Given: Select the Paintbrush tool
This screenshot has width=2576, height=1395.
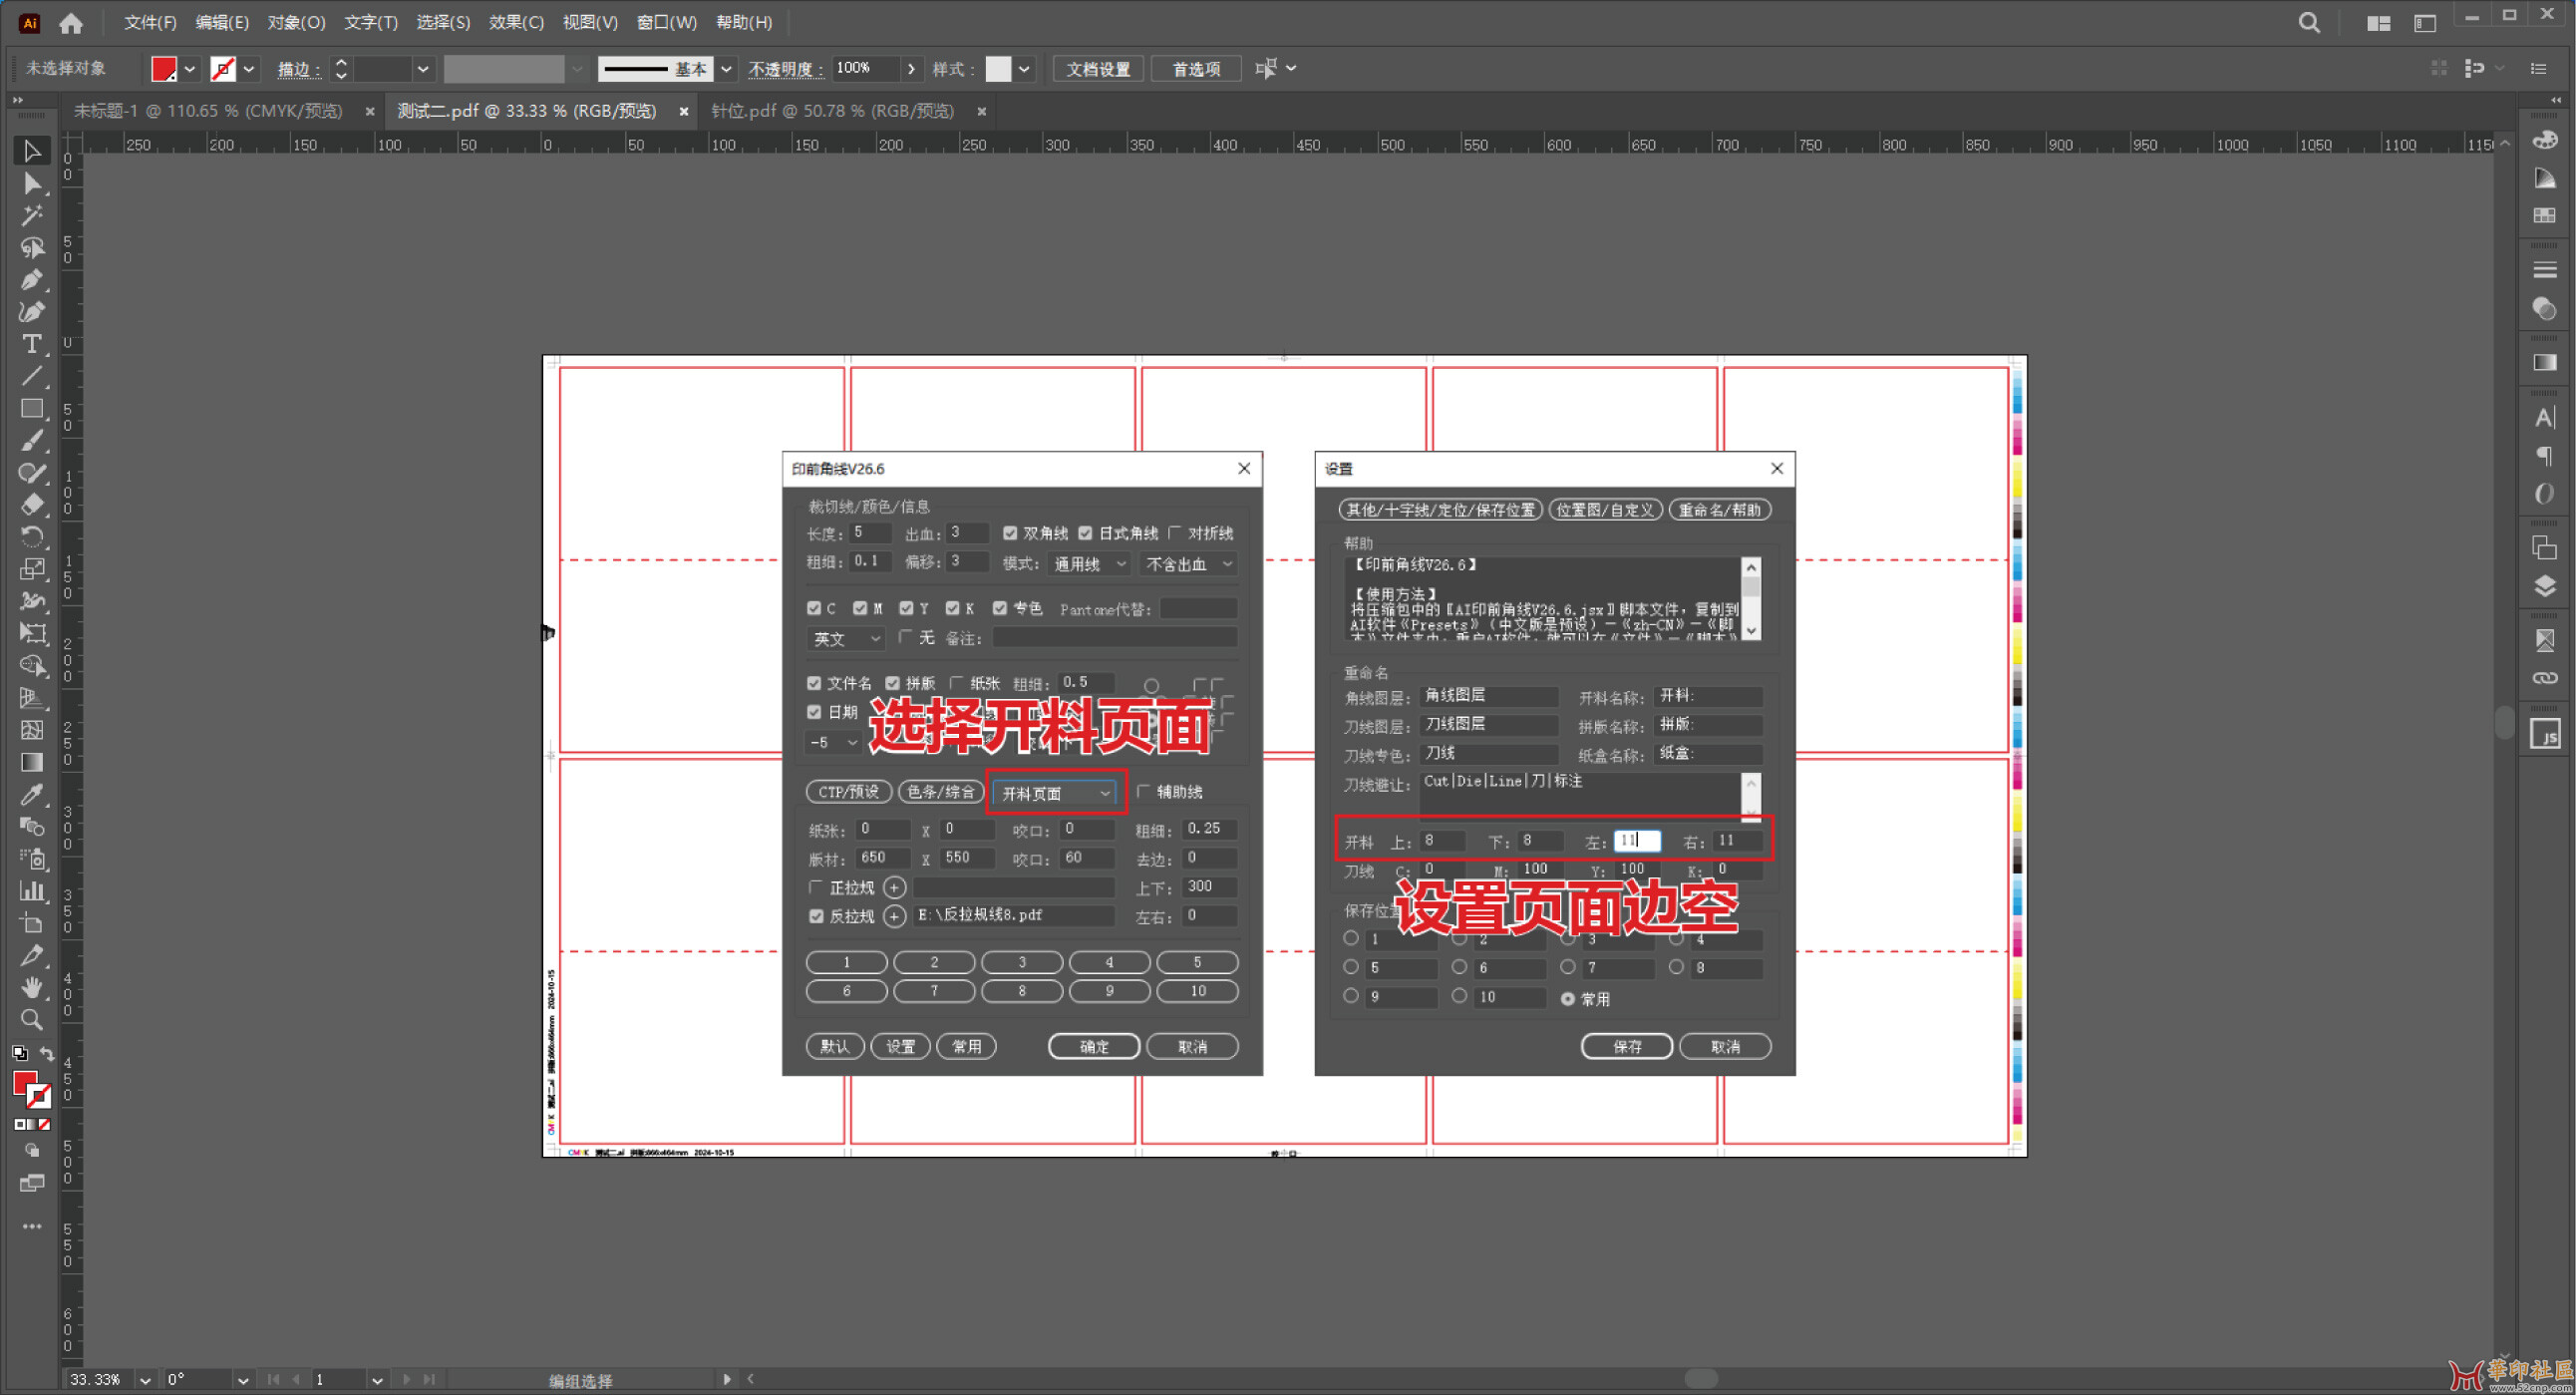Looking at the screenshot, I should click(31, 440).
